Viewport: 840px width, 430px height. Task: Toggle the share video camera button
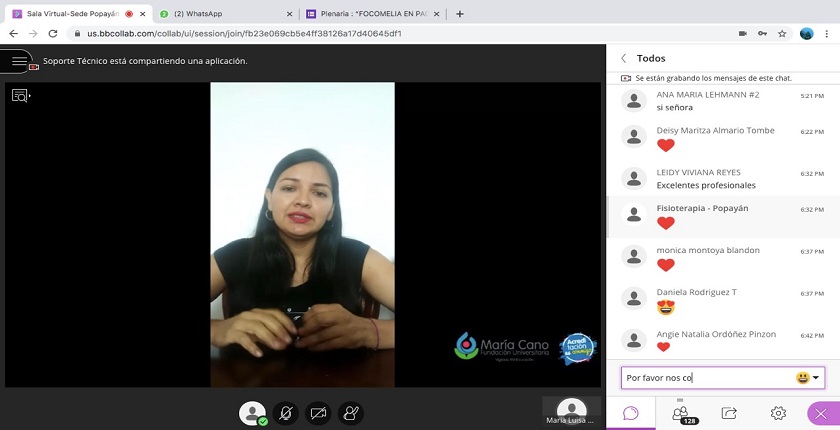click(x=318, y=413)
